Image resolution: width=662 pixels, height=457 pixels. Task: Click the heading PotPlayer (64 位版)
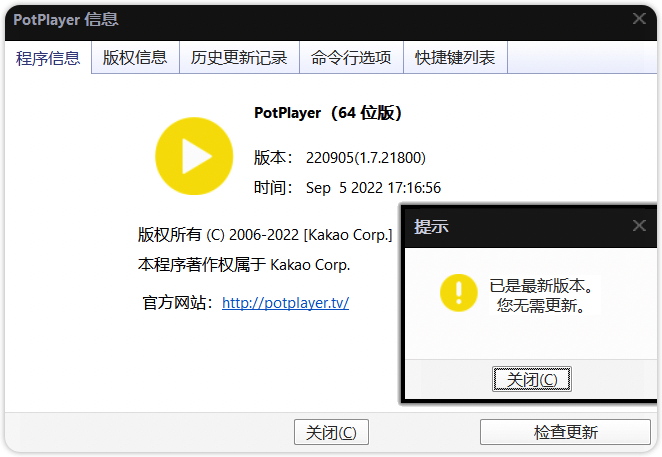click(328, 113)
